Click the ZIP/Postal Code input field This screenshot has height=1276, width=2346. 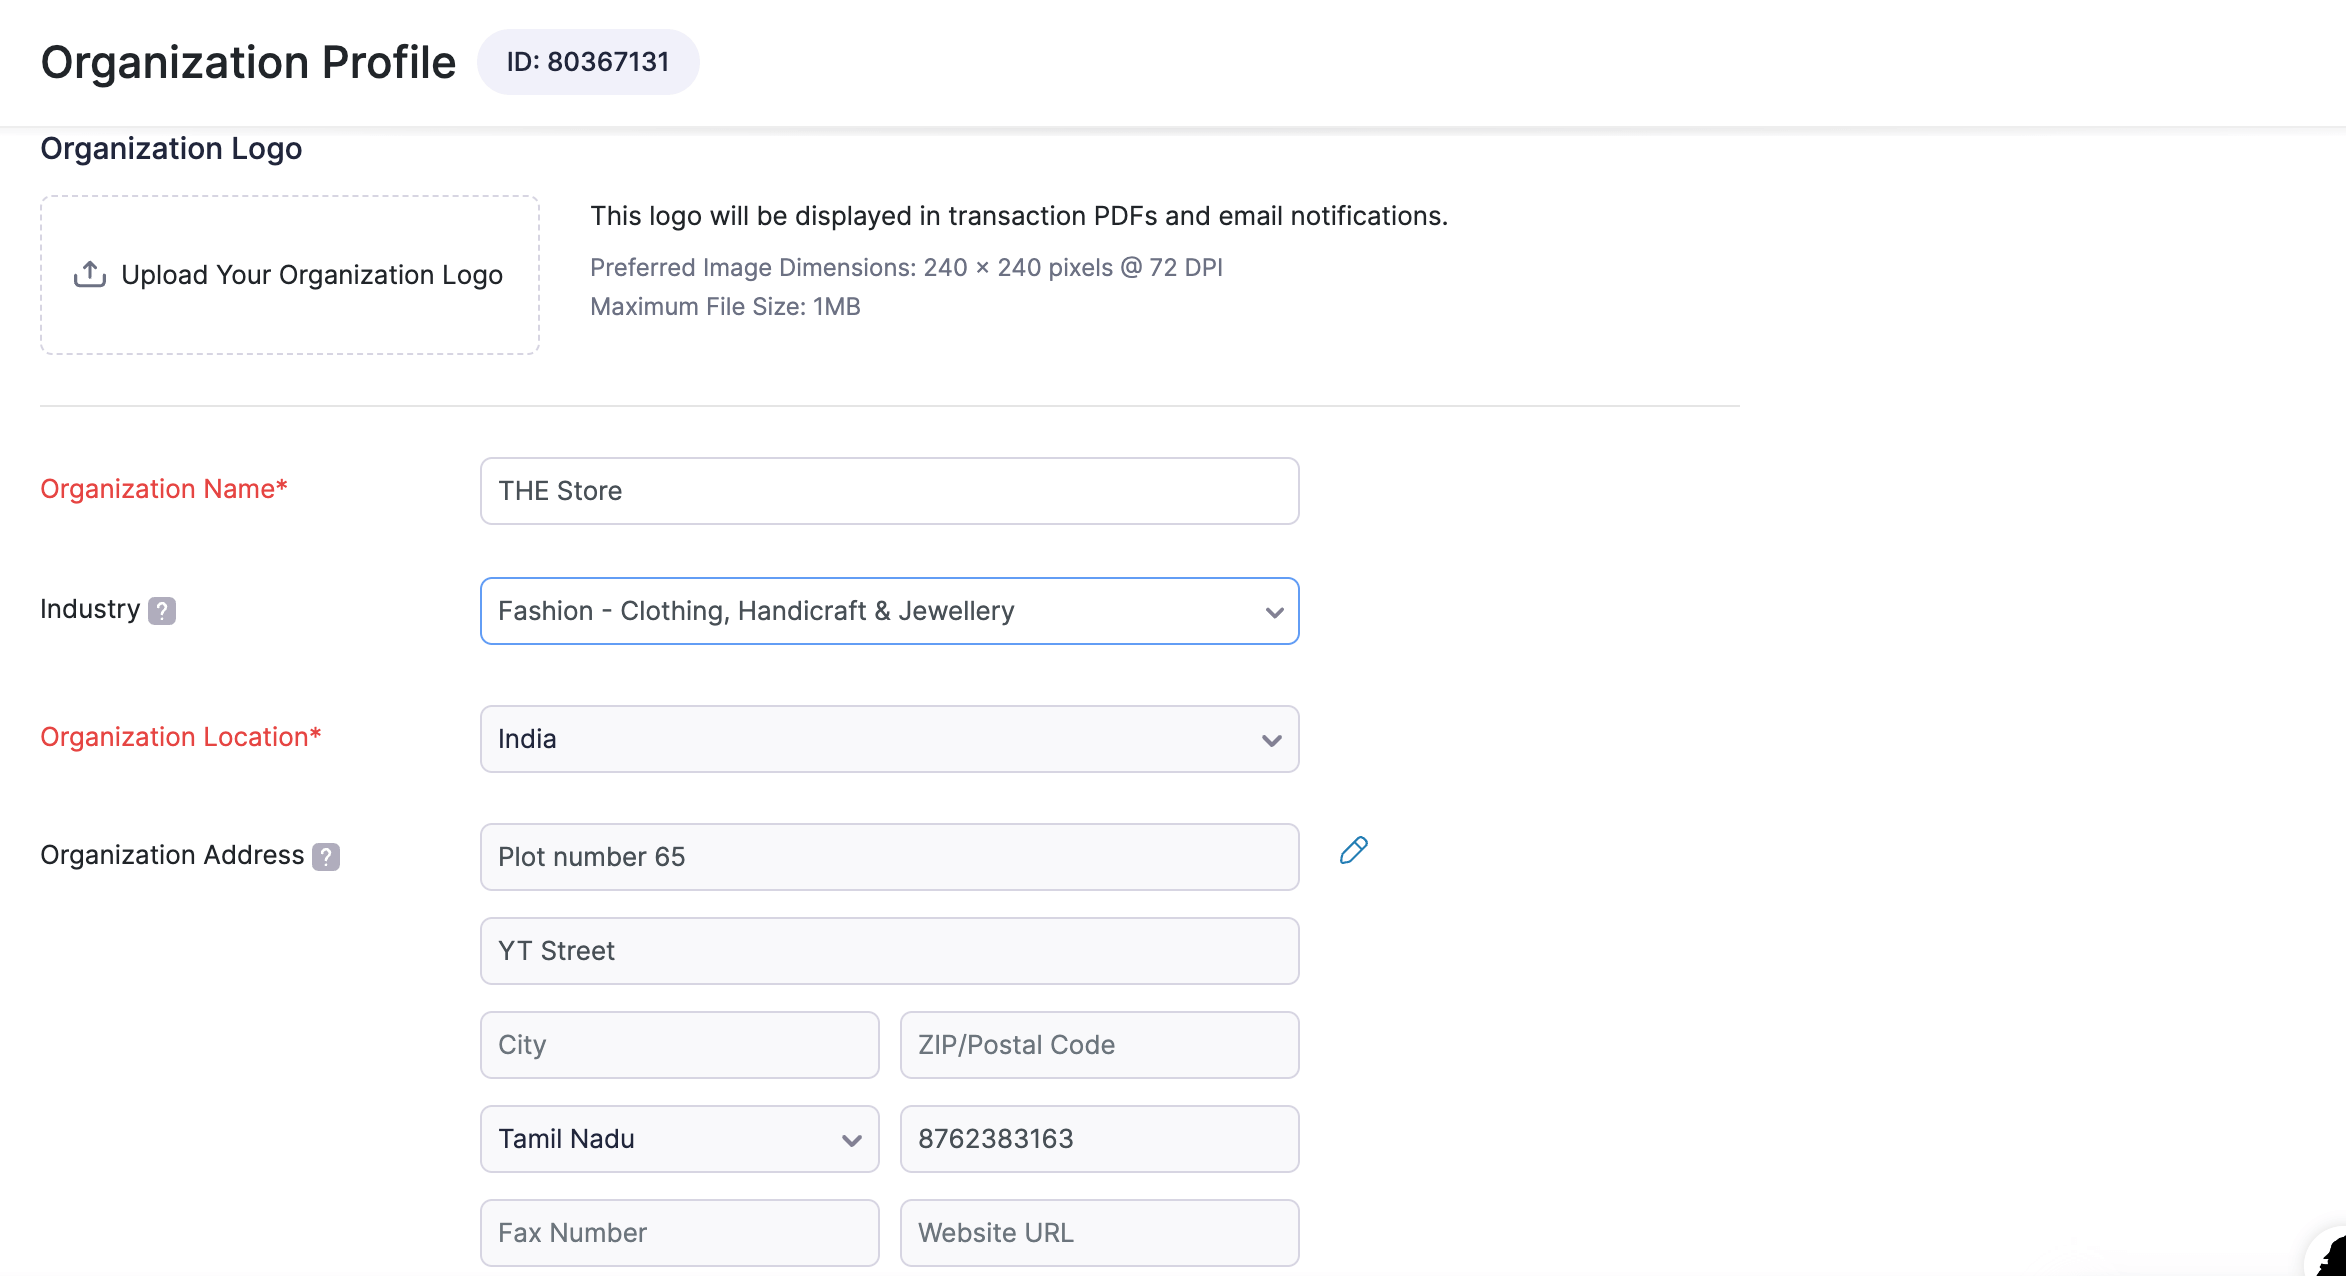pos(1100,1043)
